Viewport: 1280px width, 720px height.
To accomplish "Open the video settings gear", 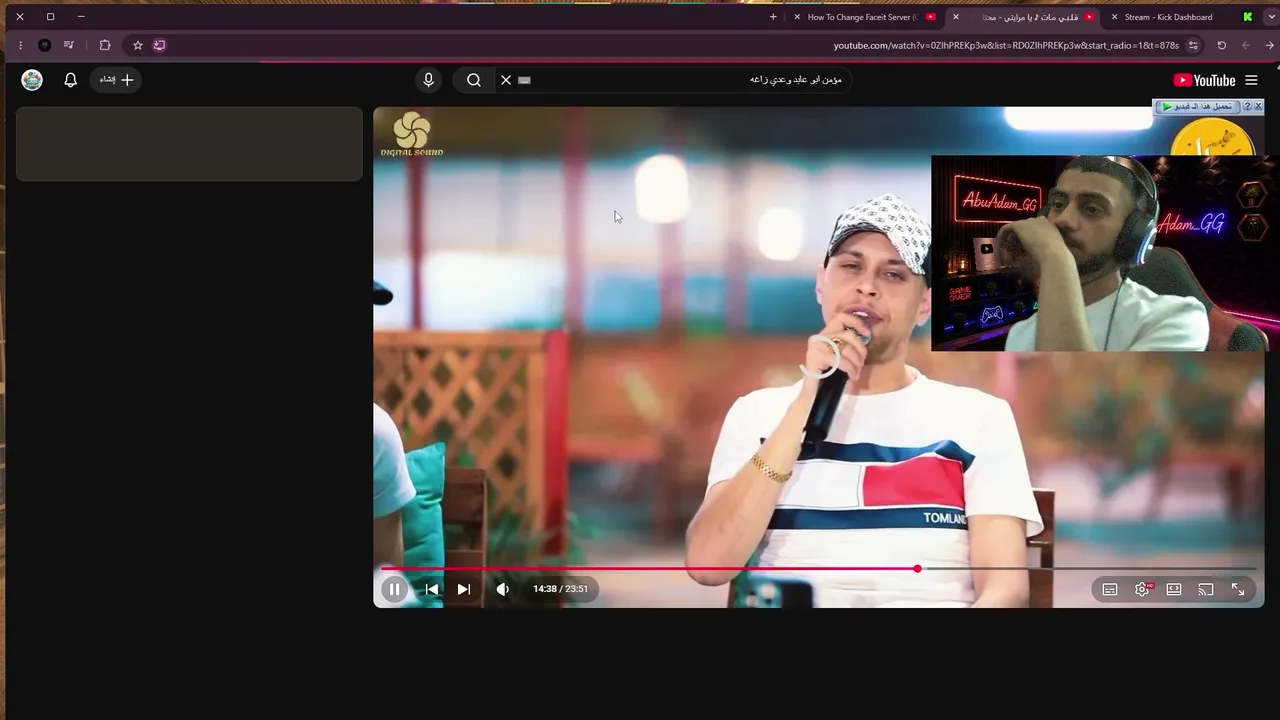I will pos(1142,590).
